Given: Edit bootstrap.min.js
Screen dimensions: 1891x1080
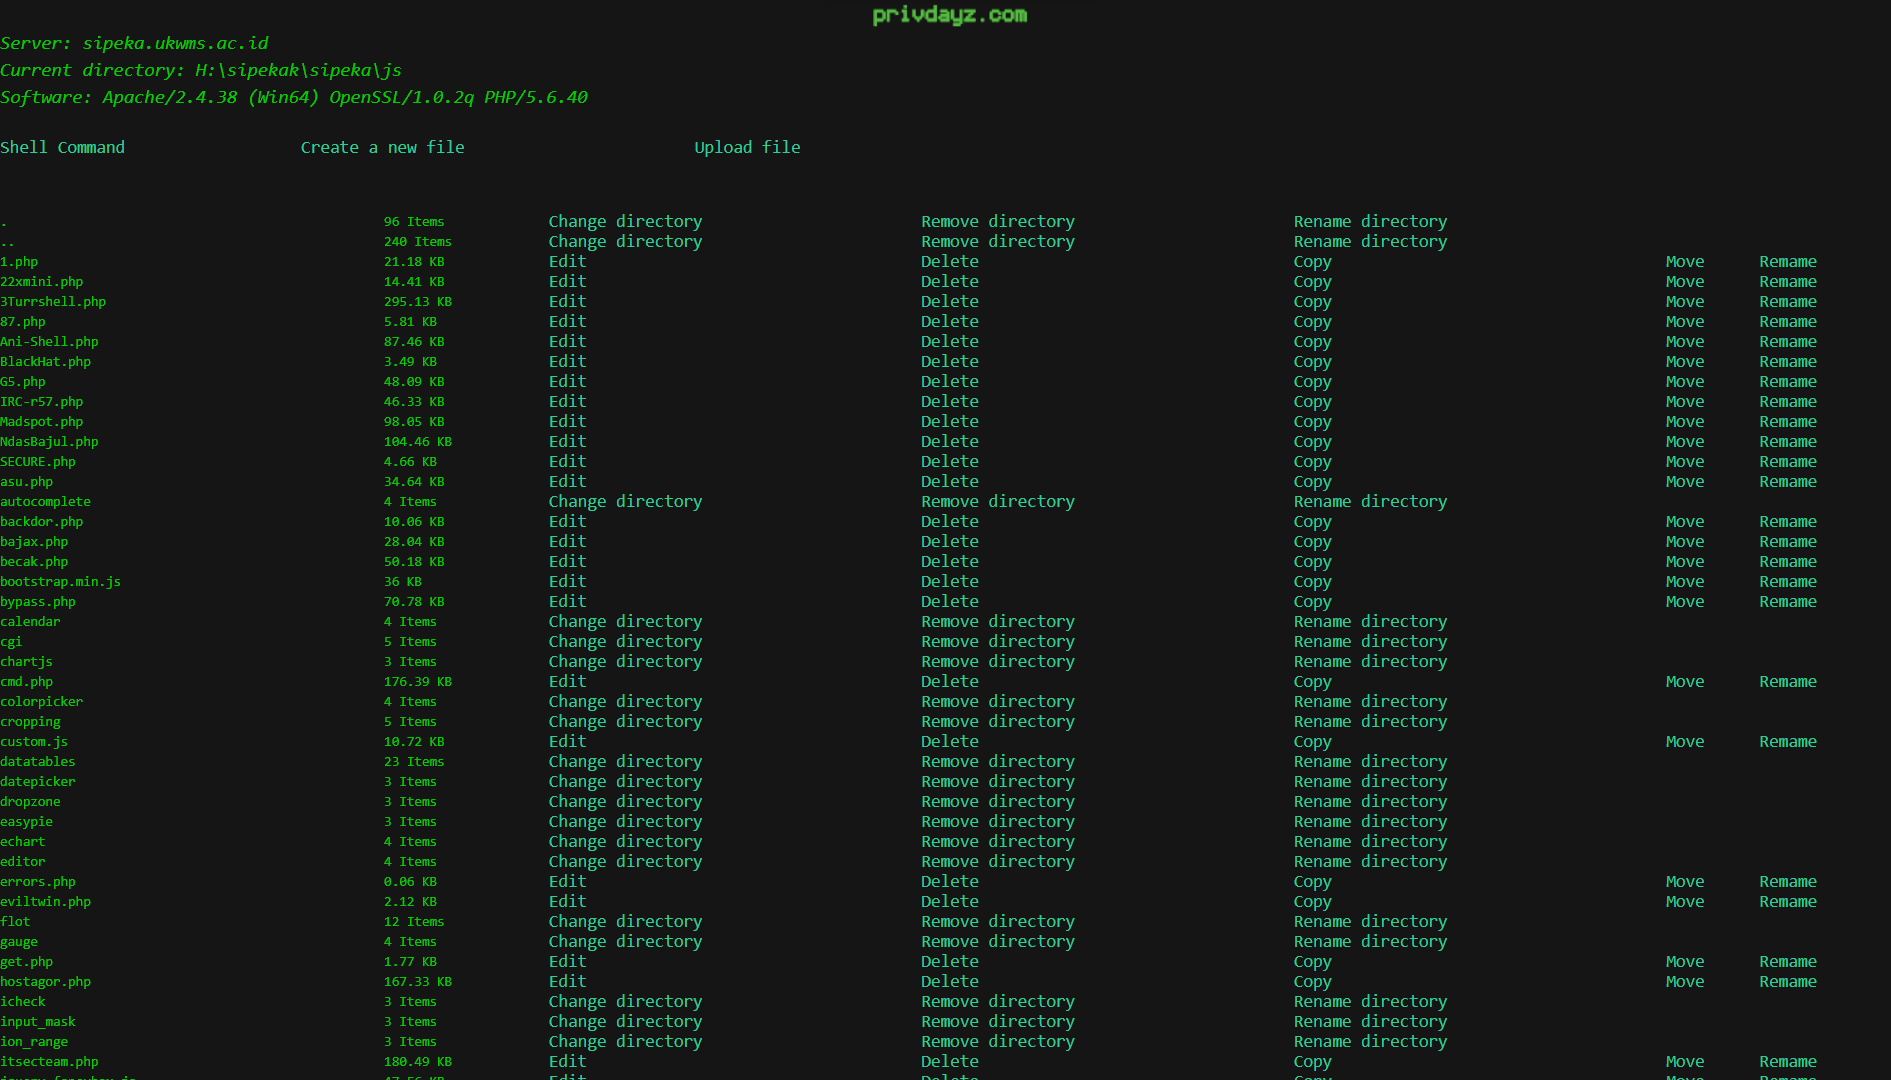Looking at the screenshot, I should click(x=567, y=581).
